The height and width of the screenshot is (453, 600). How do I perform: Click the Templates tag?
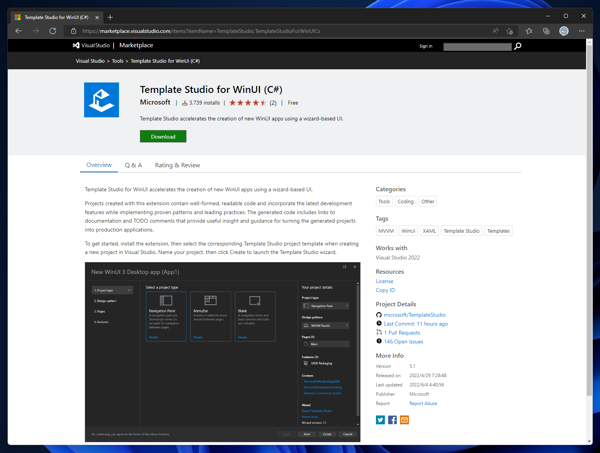coord(498,231)
